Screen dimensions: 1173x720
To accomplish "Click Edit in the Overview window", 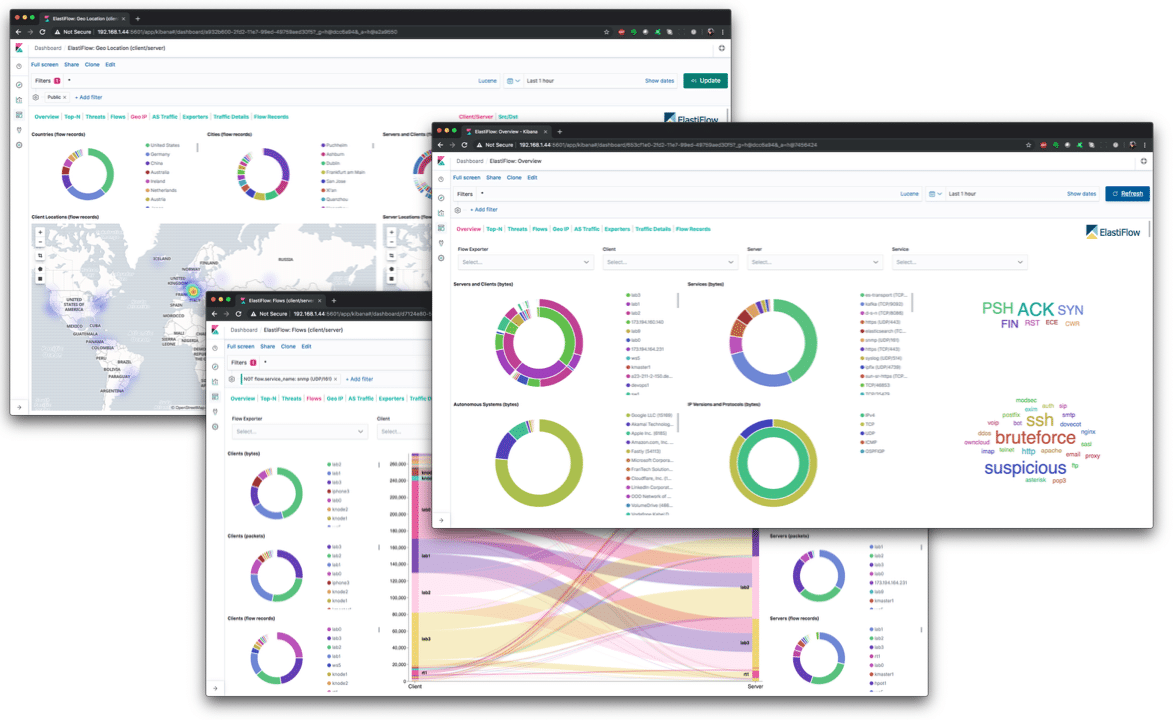I will coord(533,177).
